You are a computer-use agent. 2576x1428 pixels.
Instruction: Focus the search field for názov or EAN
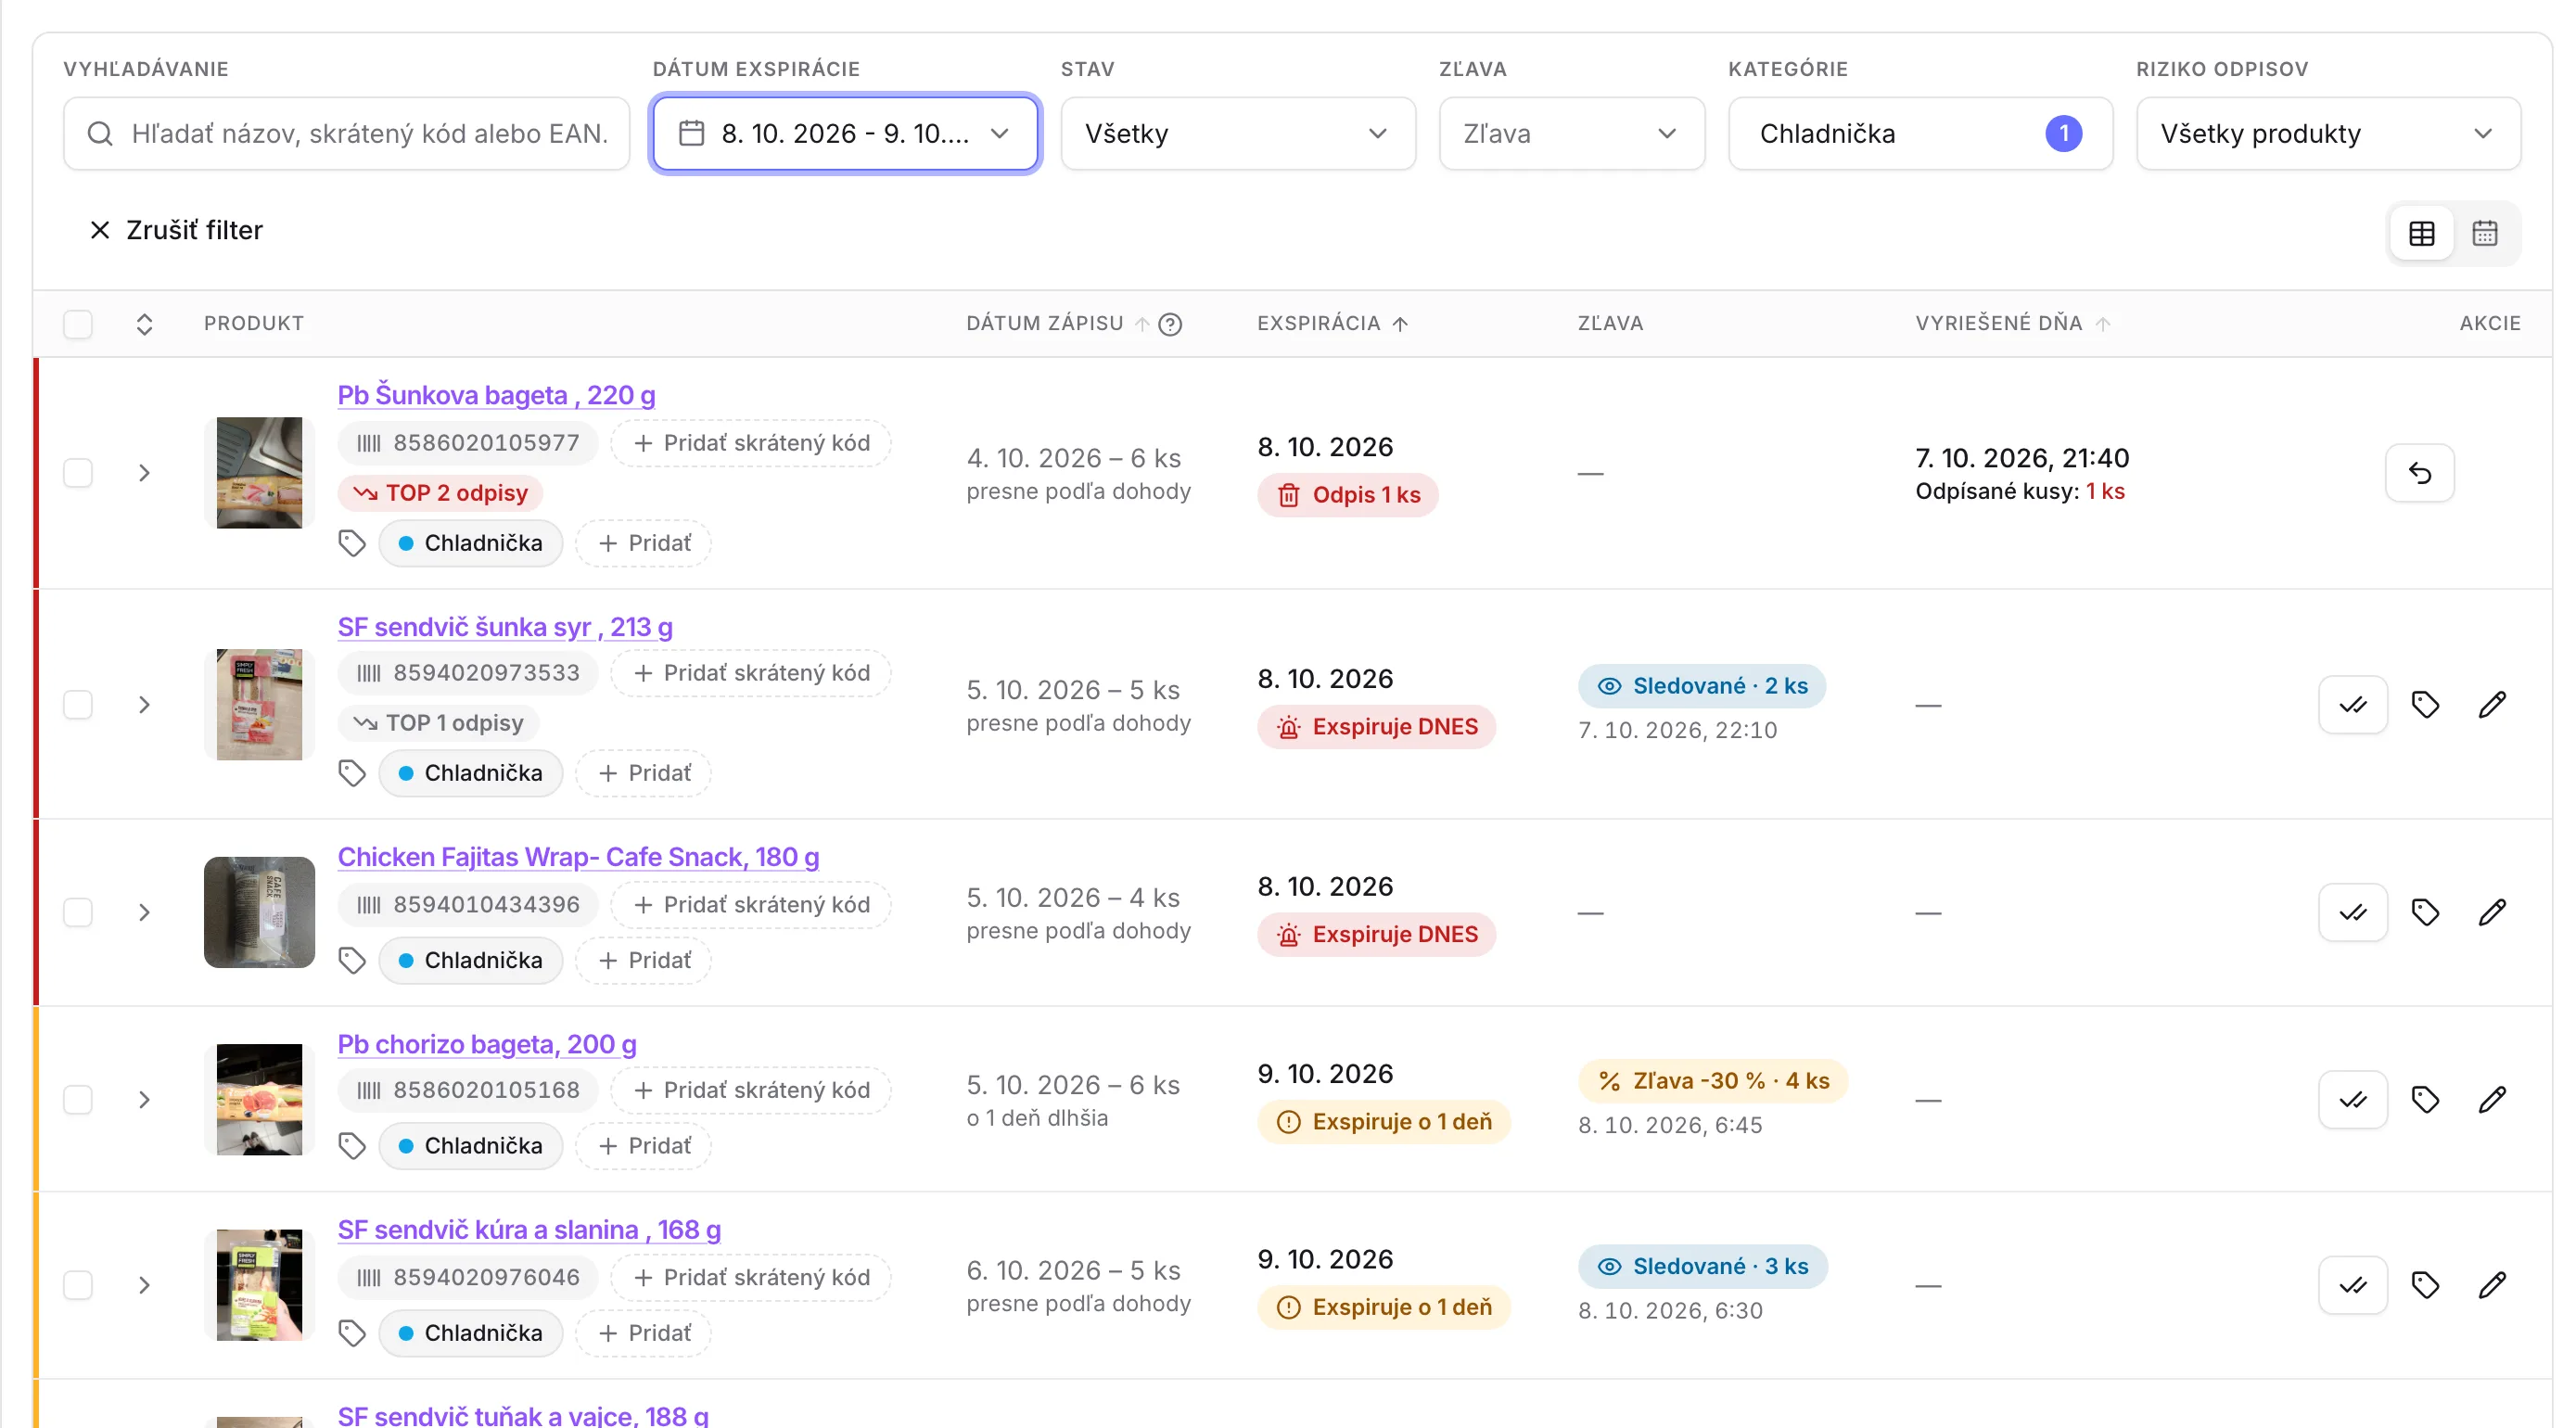(x=346, y=133)
